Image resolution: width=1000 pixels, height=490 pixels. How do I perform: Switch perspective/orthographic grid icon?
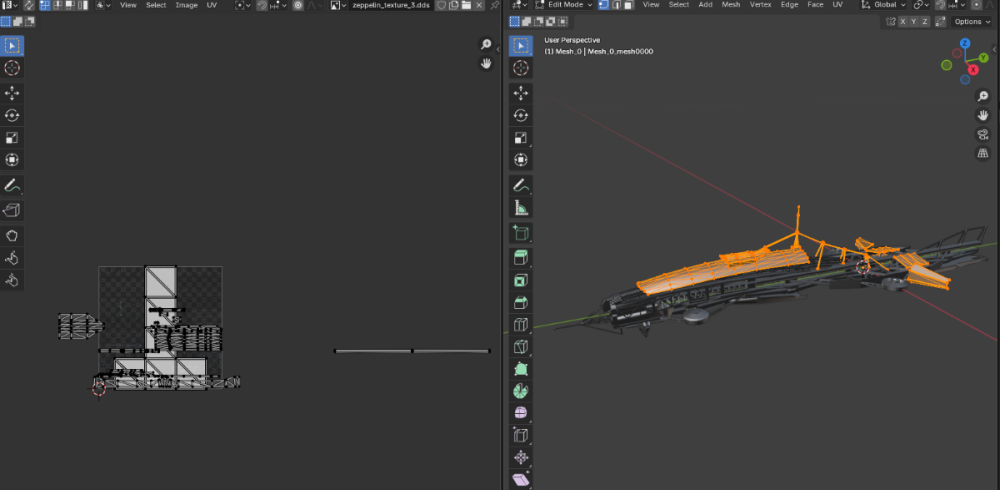pos(983,153)
